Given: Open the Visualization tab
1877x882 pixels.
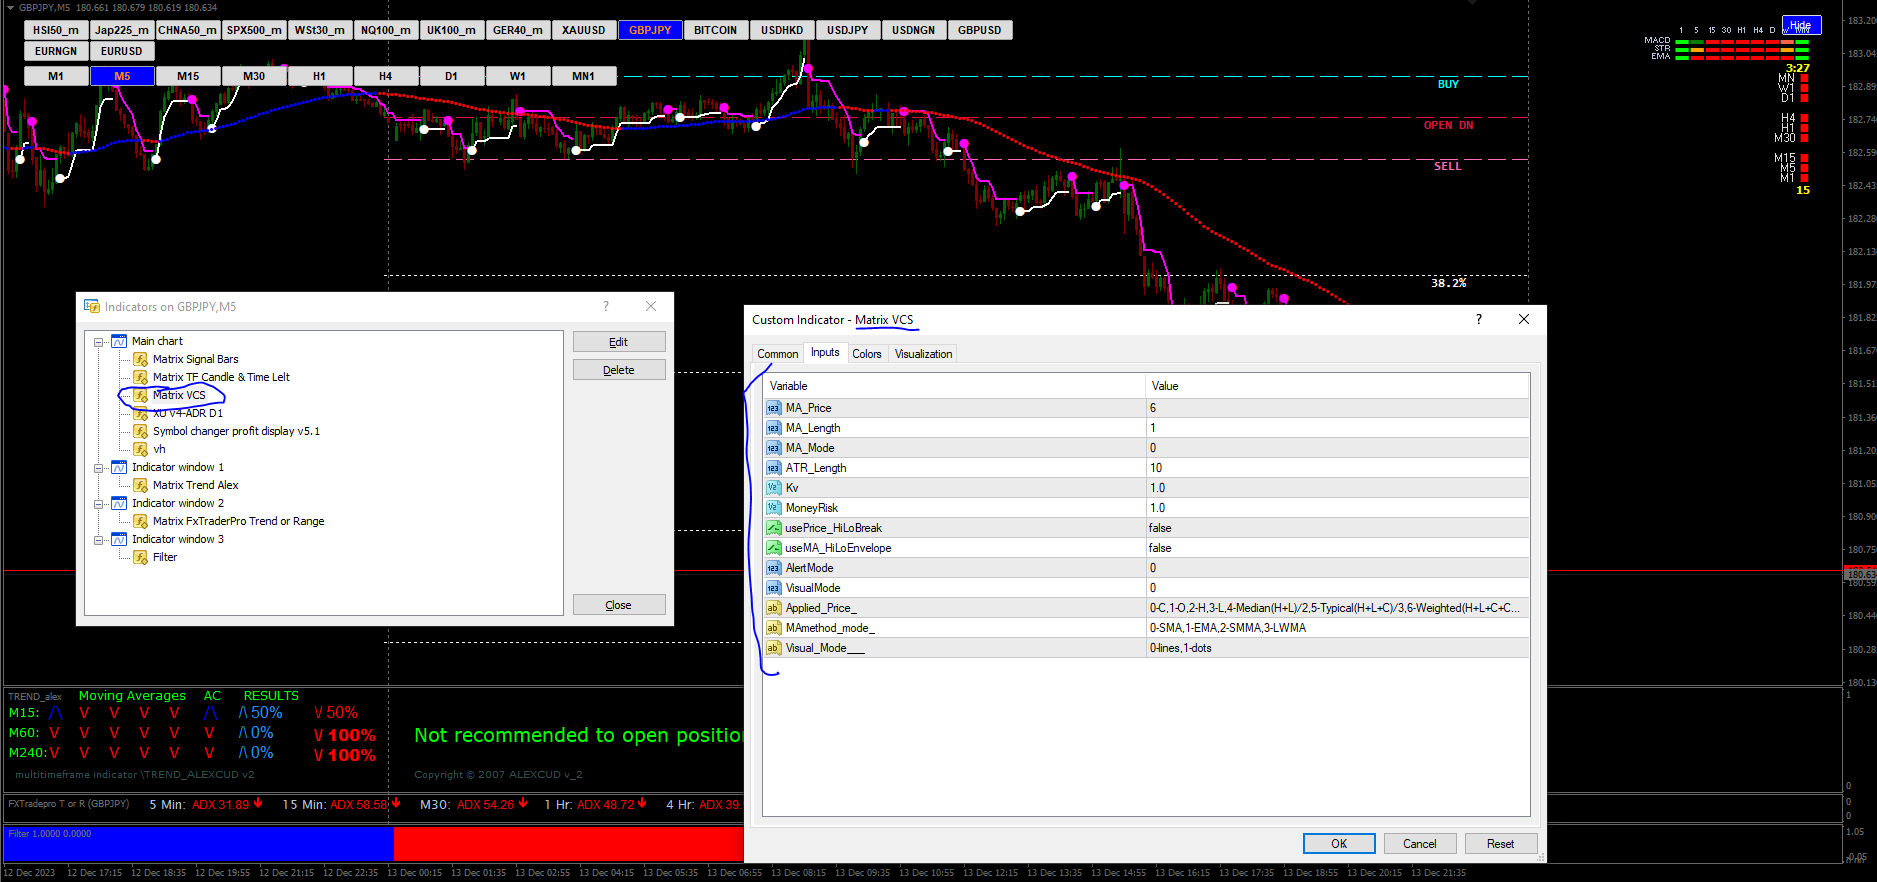Looking at the screenshot, I should coord(923,354).
